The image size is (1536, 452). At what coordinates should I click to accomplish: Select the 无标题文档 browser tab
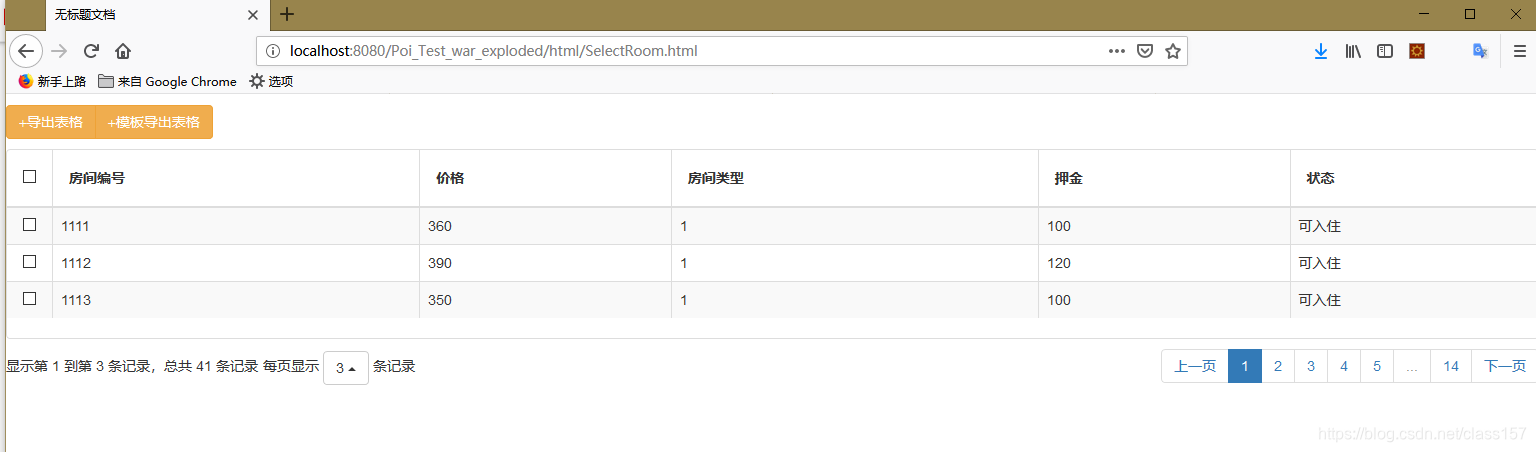coord(157,15)
